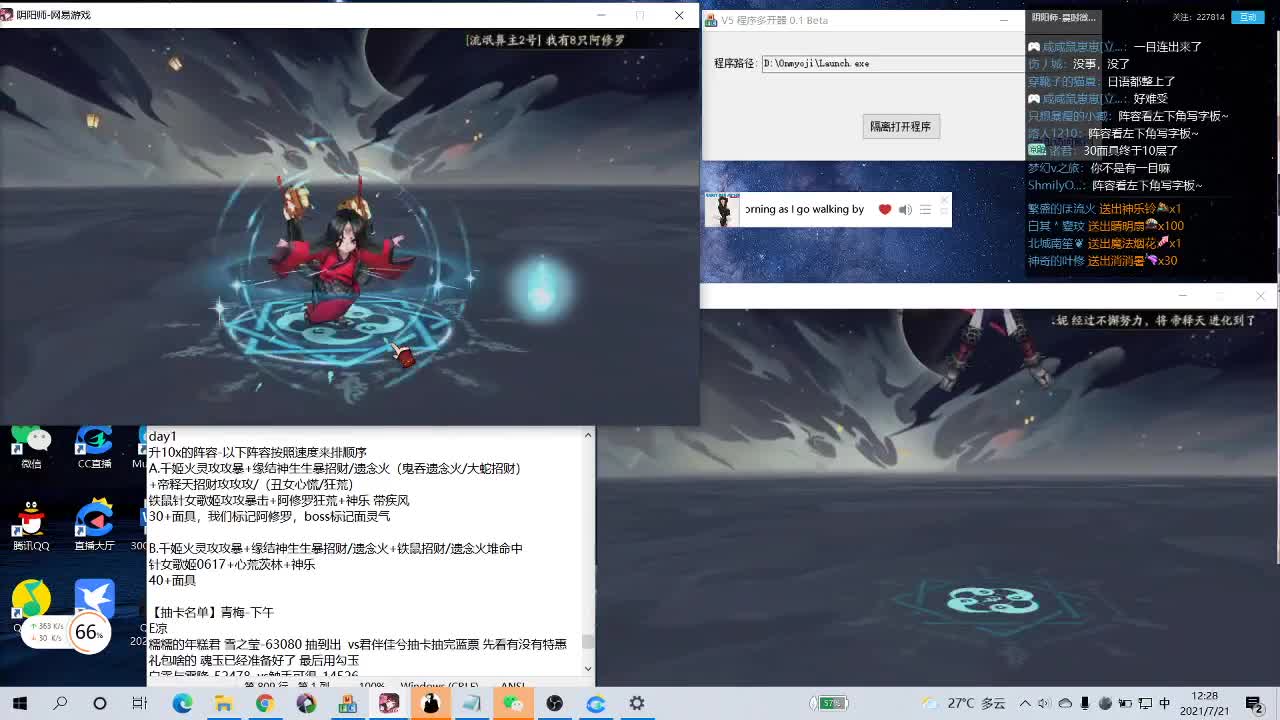The height and width of the screenshot is (720, 1280).
Task: Open the colorful round app on taskbar
Action: (306, 703)
